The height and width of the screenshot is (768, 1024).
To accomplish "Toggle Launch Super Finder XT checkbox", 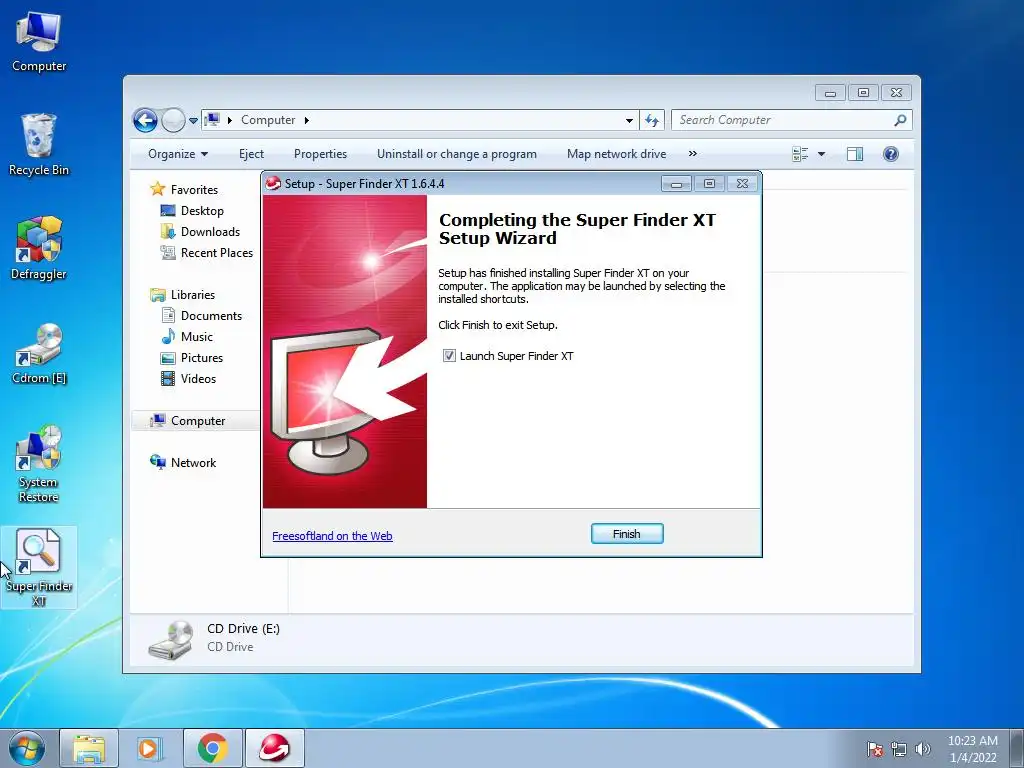I will tap(449, 356).
